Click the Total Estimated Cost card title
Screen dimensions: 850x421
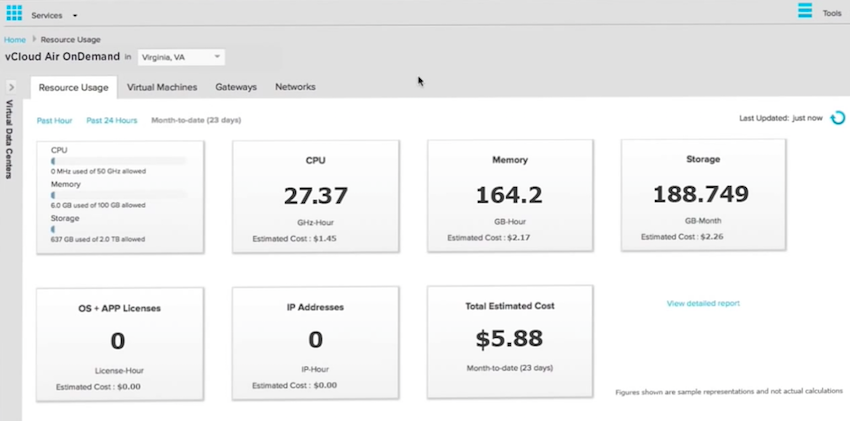pos(510,306)
